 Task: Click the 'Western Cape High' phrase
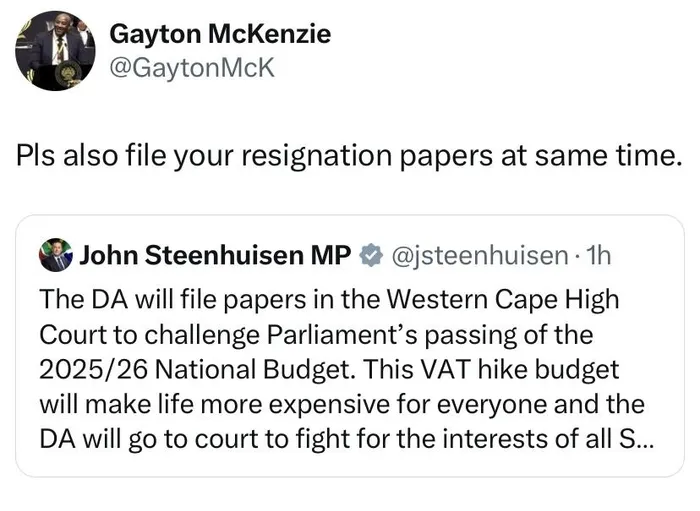[502, 299]
